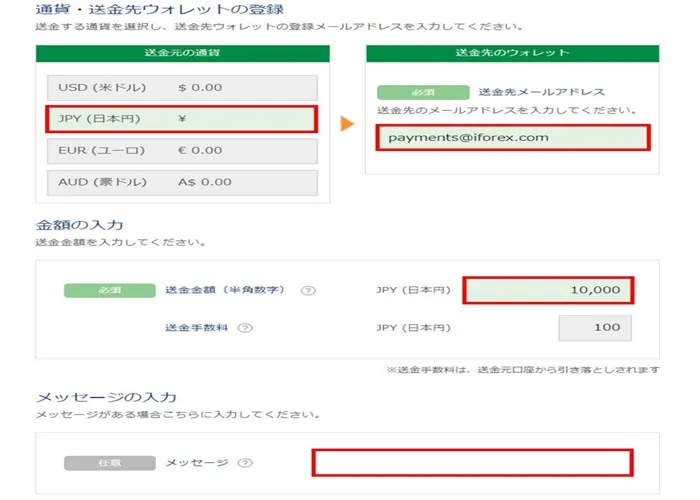
Task: Click the メッセージの入力 heading
Action: click(x=106, y=397)
